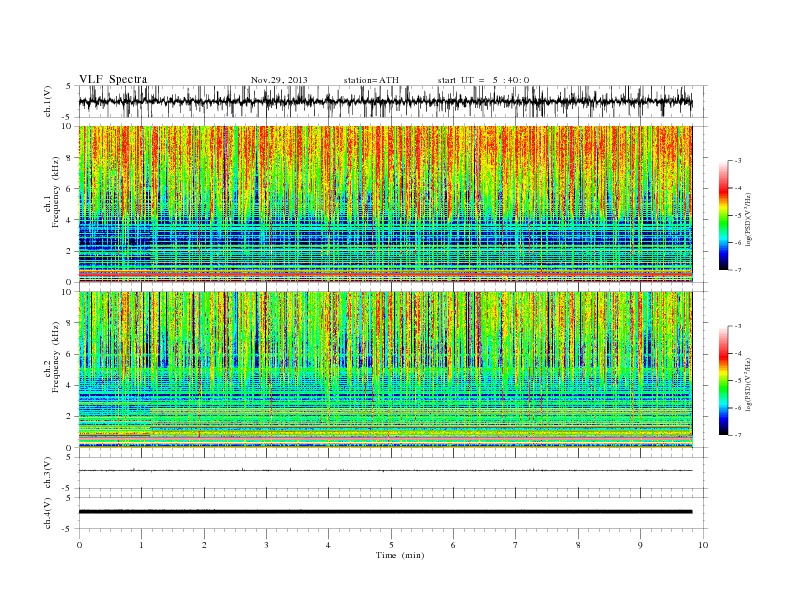Select the date text "Nov.29, 2013"
Screen dimensions: 792x612
[279, 80]
